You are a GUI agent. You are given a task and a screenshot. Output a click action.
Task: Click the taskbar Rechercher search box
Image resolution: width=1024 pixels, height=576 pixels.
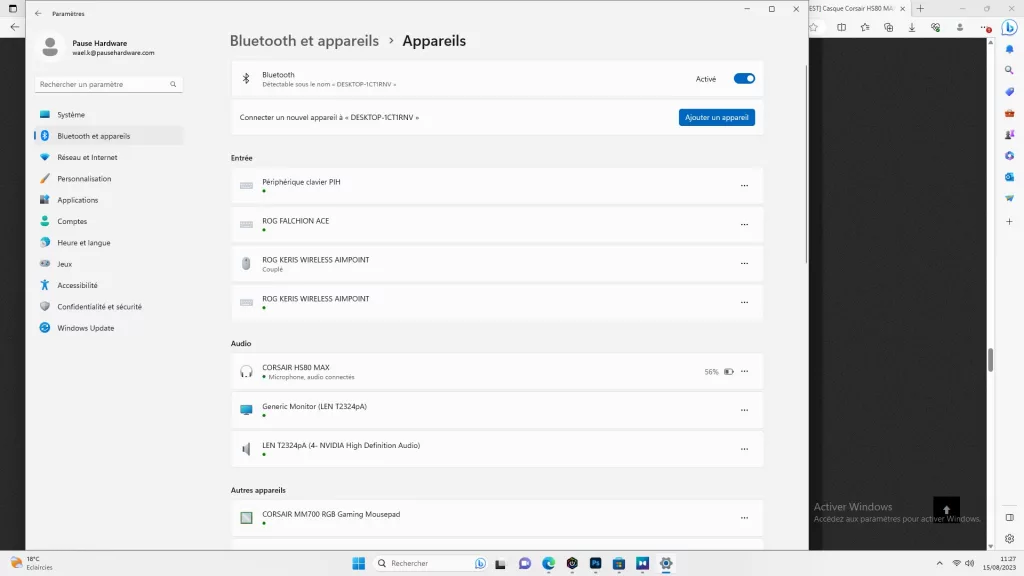pyautogui.click(x=431, y=564)
